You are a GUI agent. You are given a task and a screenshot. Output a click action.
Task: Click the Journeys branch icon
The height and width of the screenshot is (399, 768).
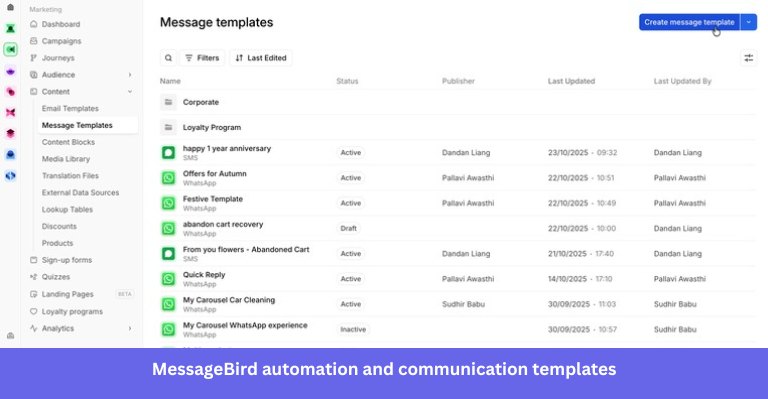[33, 58]
